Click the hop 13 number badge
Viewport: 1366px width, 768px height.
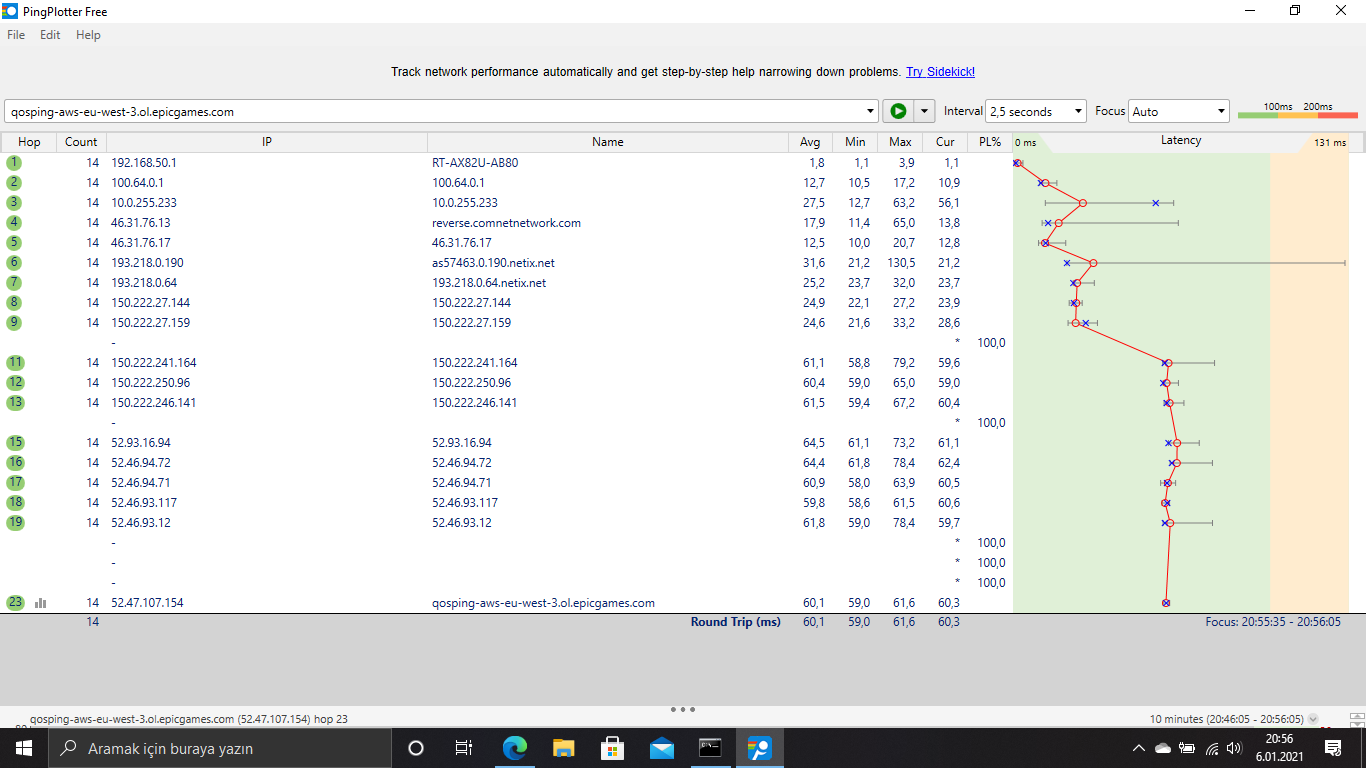click(15, 402)
